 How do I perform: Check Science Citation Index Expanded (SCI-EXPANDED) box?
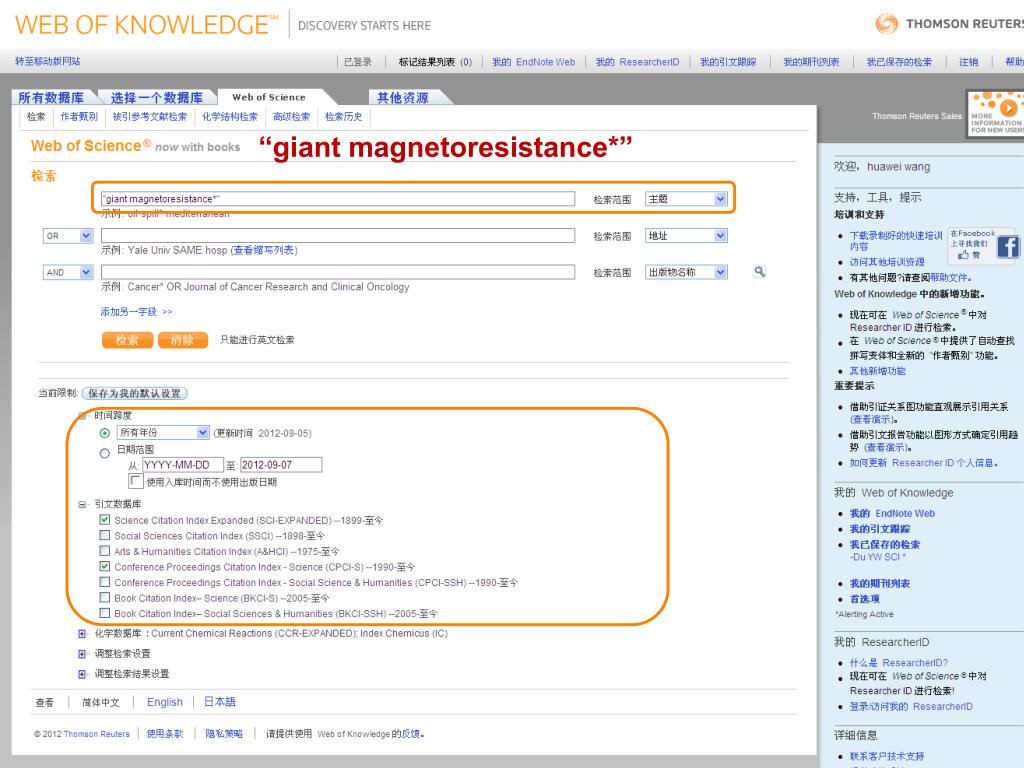(104, 520)
